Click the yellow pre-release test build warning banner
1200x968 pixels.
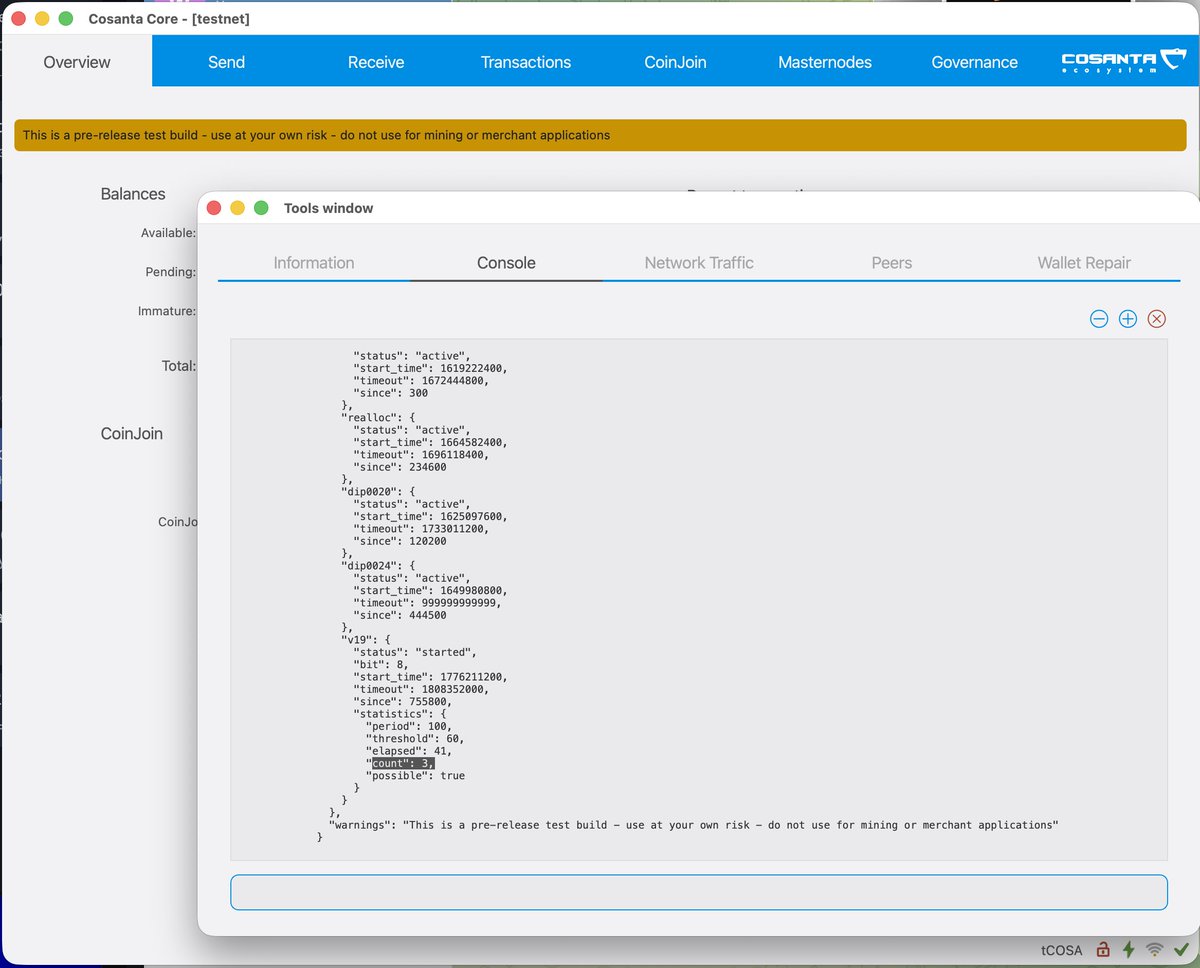[600, 135]
